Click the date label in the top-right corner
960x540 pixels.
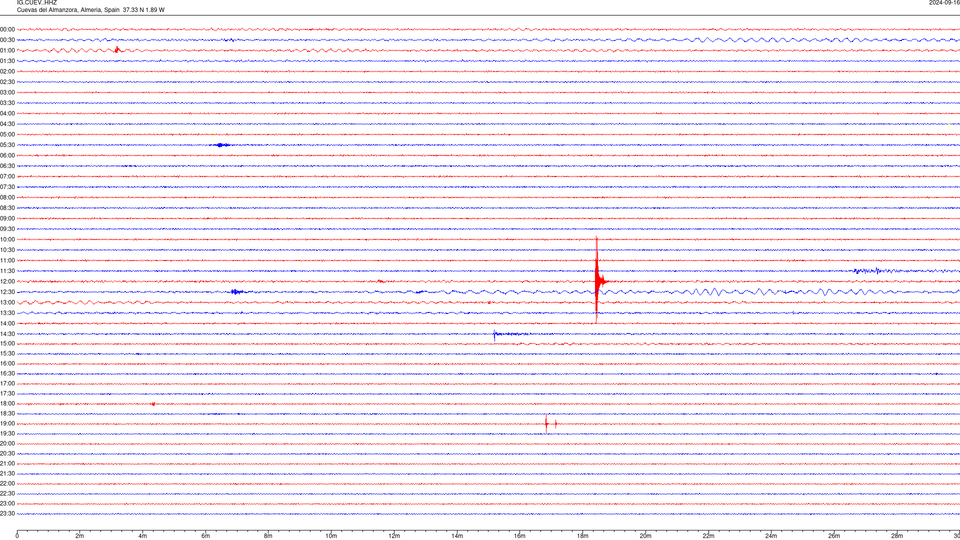[x=944, y=2]
